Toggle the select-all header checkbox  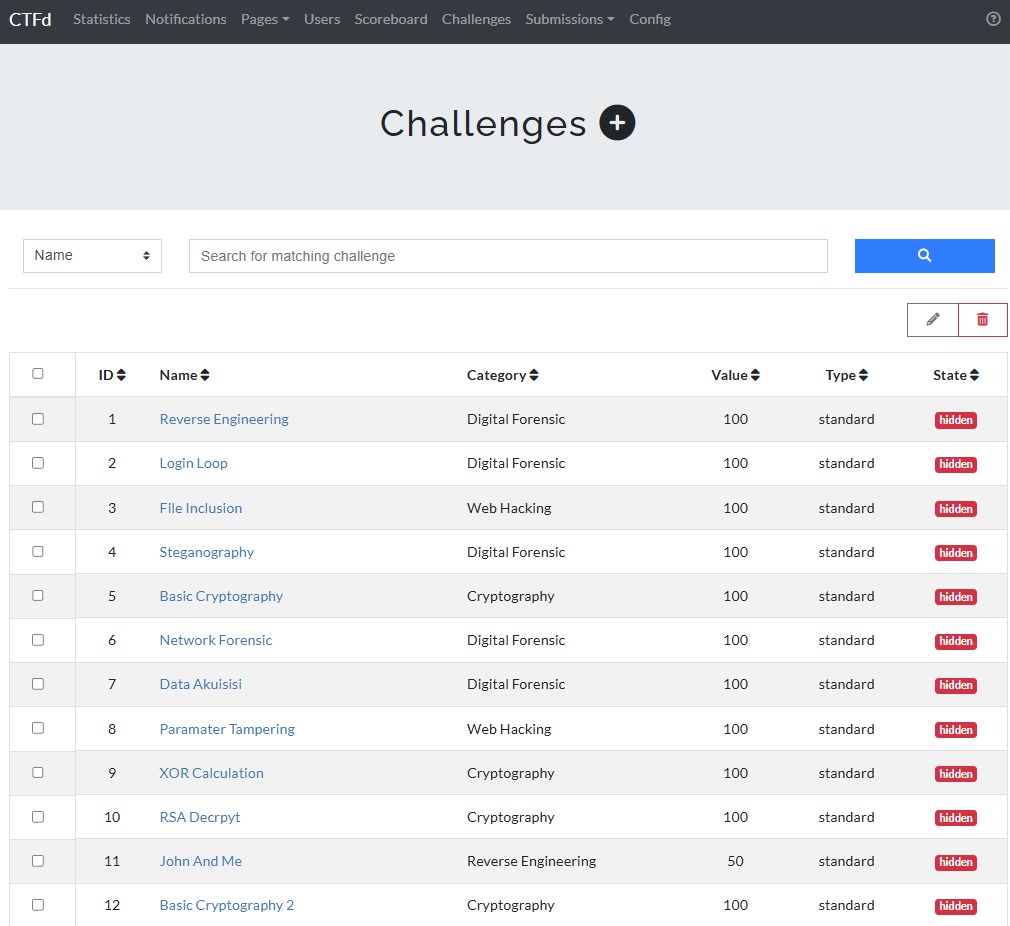[38, 374]
